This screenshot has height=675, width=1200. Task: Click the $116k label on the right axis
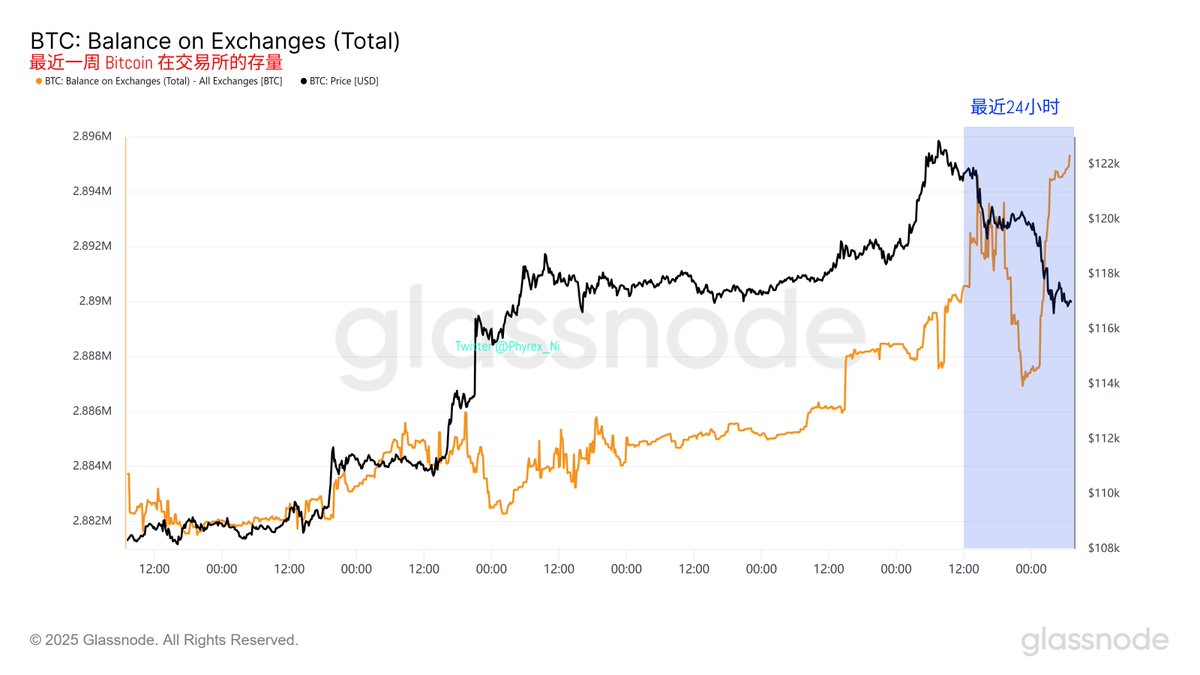[1103, 329]
